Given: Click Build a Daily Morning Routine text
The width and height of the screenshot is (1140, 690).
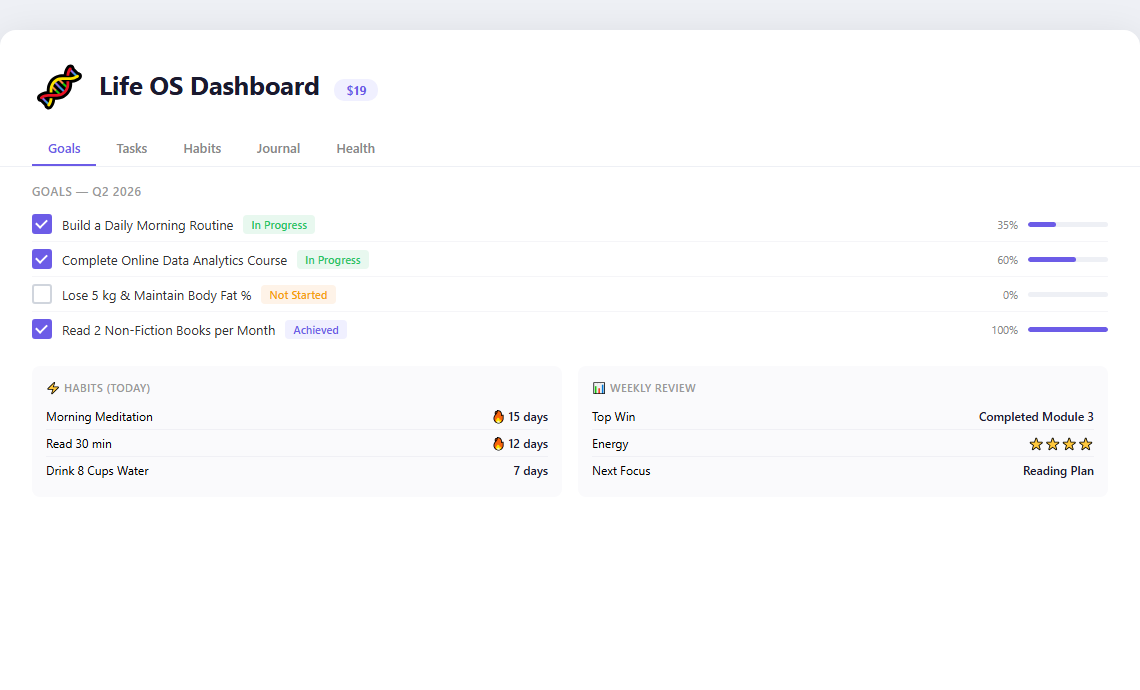Looking at the screenshot, I should tap(148, 225).
